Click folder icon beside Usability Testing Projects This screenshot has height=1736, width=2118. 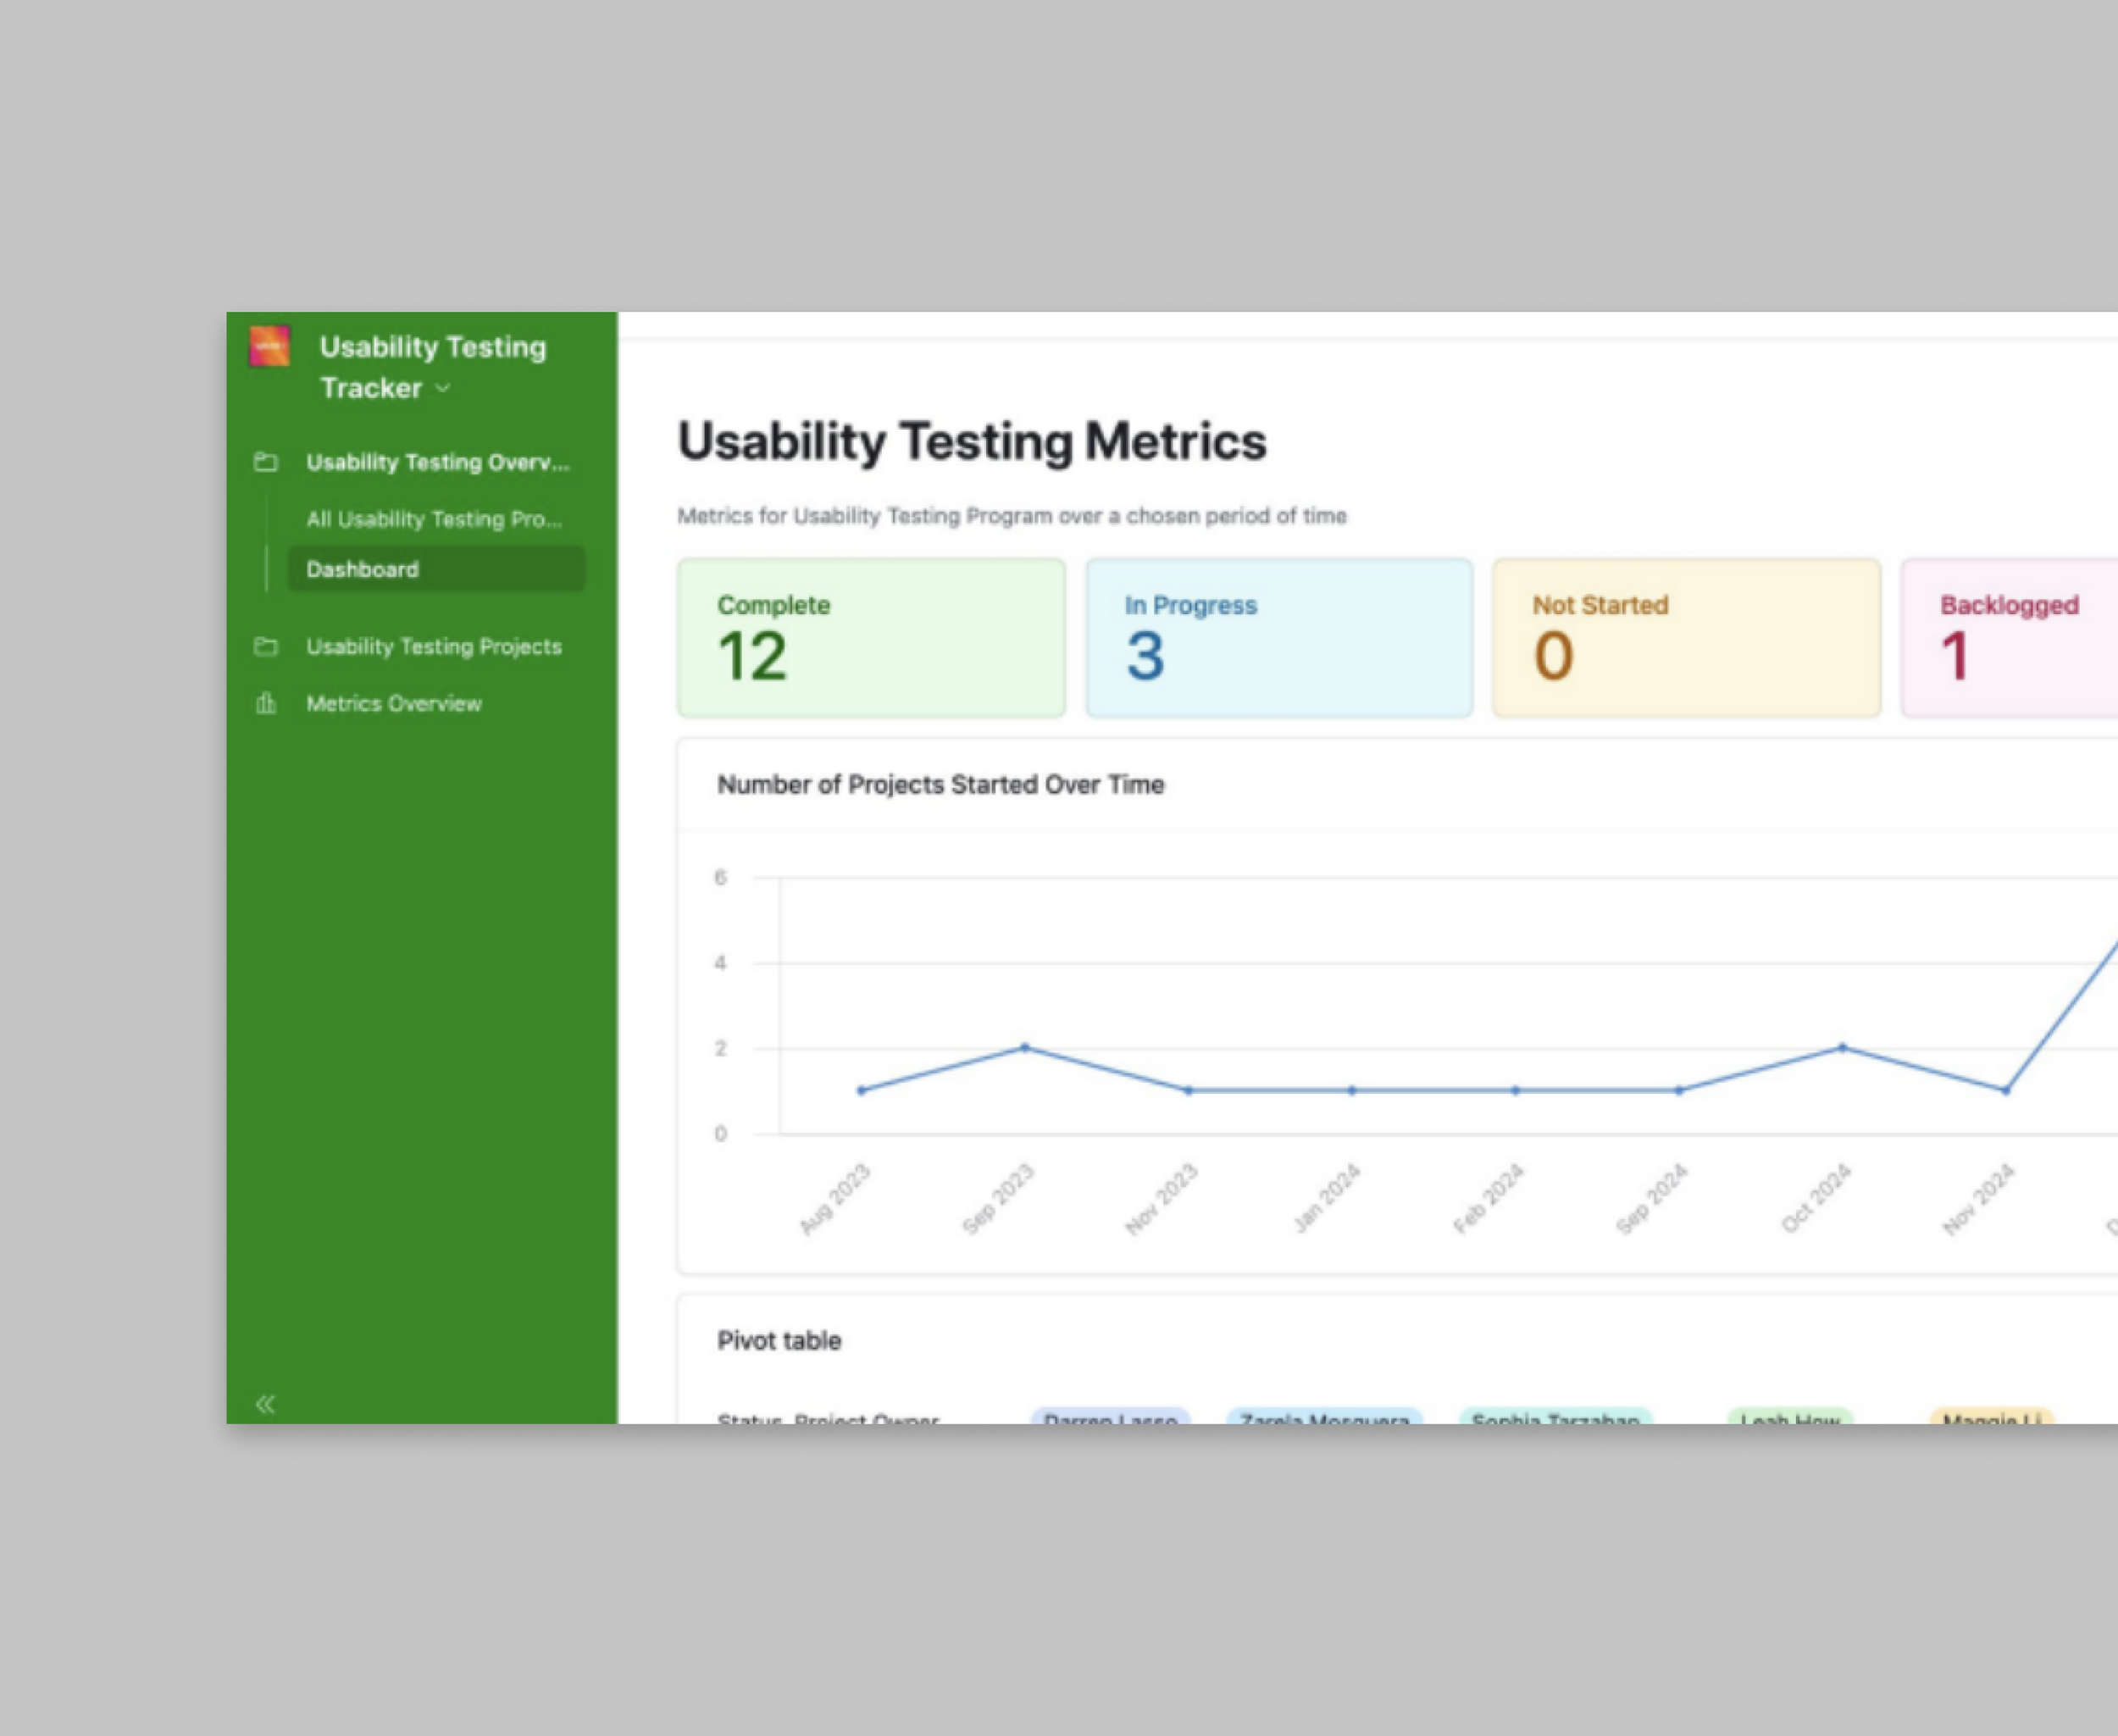(x=265, y=646)
